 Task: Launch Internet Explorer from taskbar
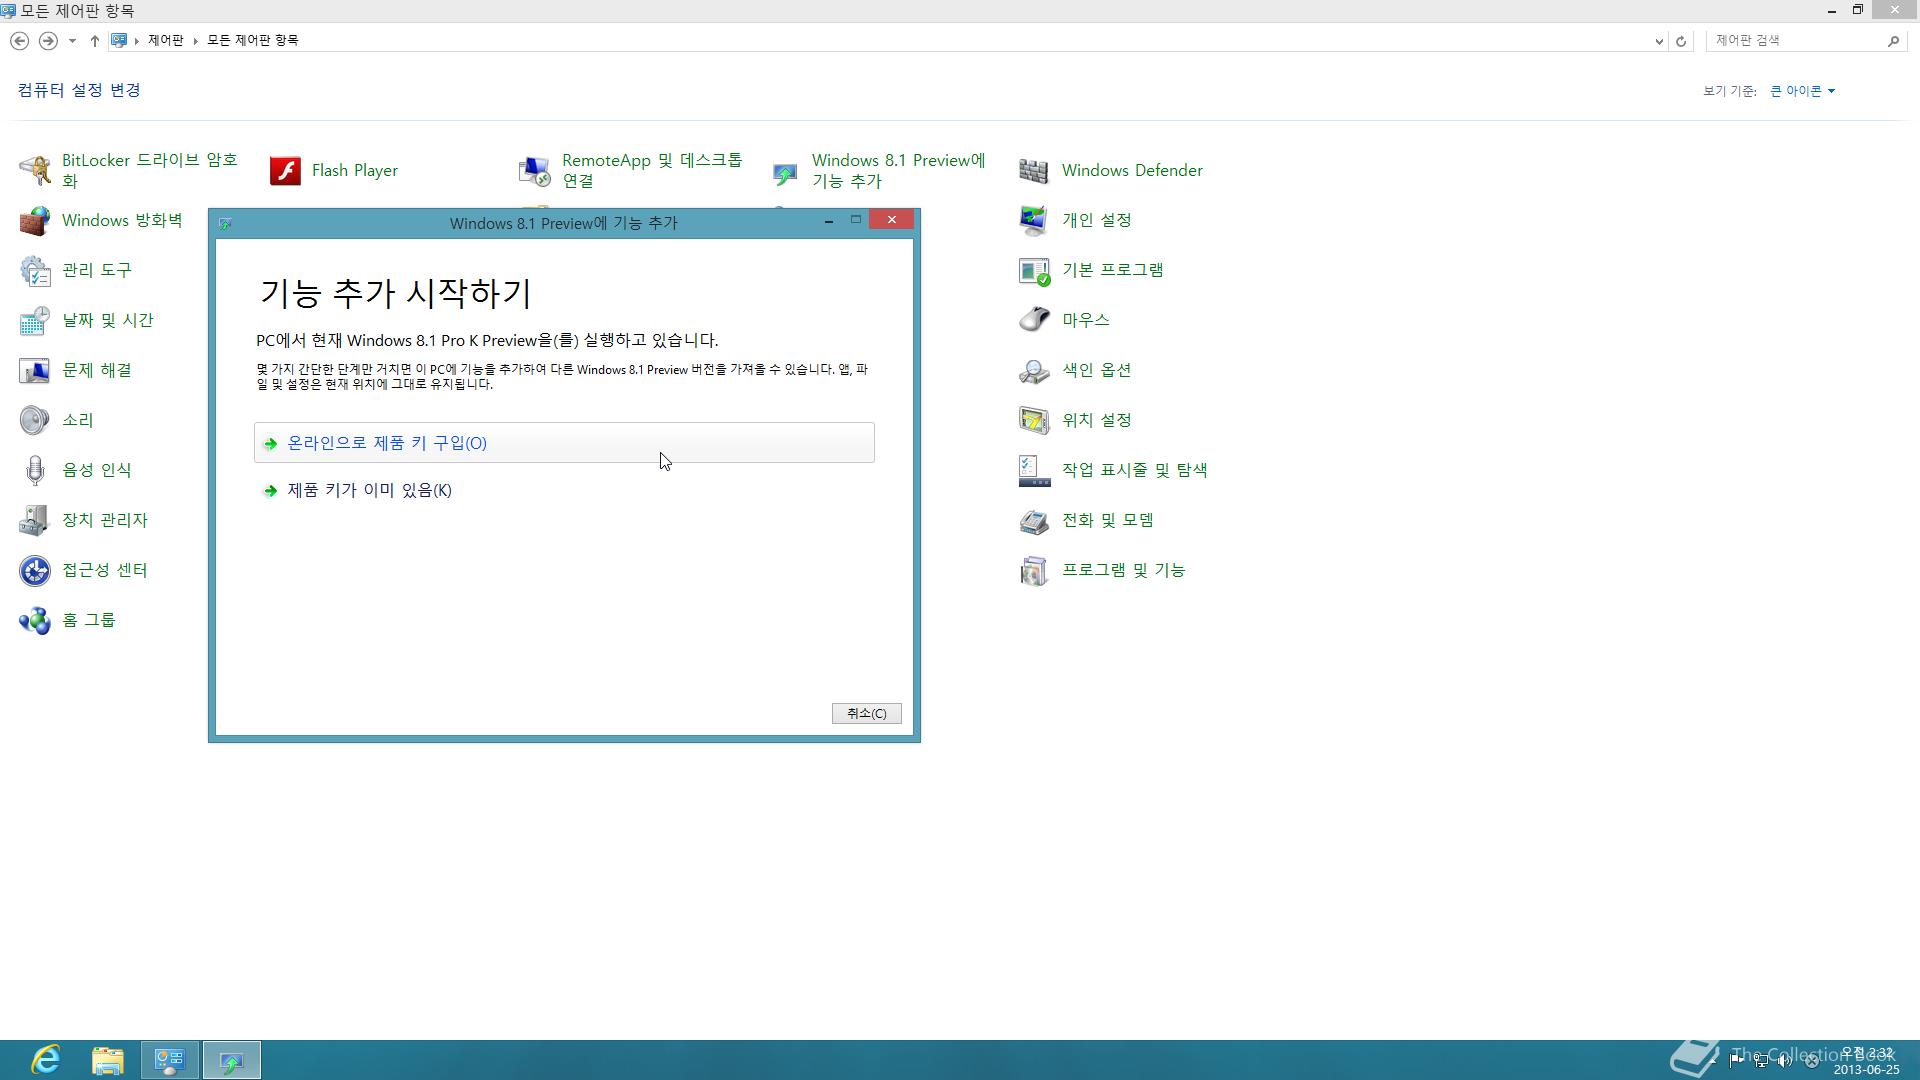click(x=46, y=1060)
